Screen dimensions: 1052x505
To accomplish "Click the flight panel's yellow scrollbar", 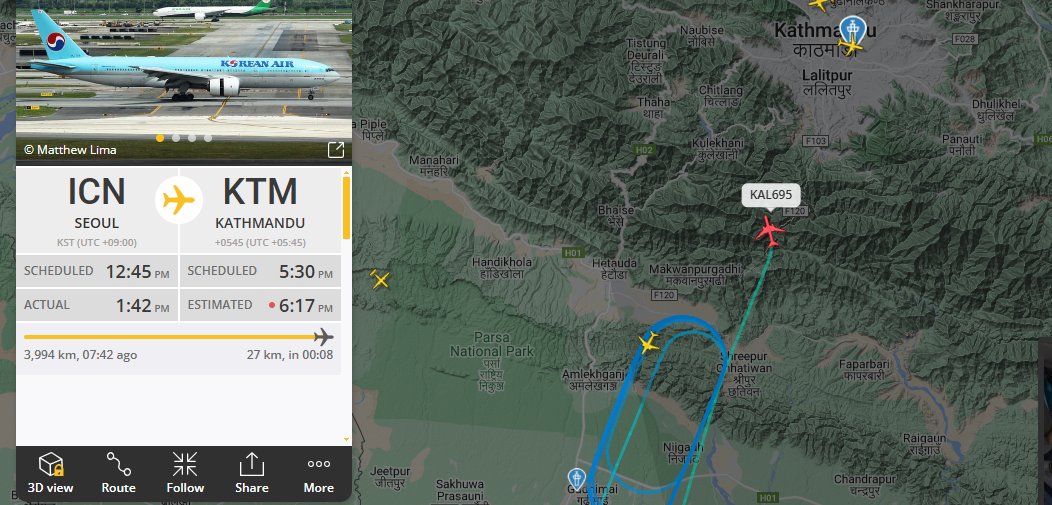I will [x=346, y=208].
